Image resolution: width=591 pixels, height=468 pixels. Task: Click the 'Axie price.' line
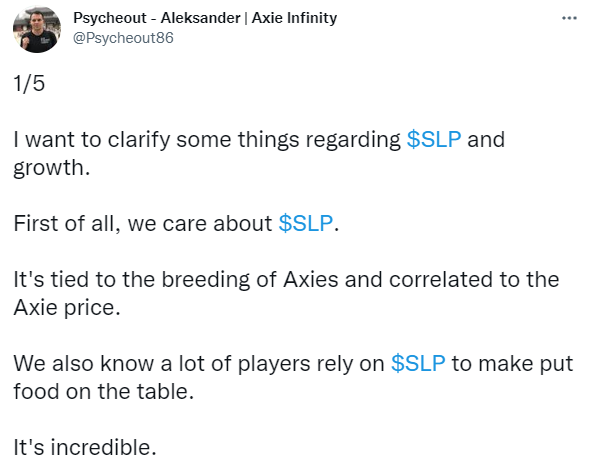tap(67, 308)
